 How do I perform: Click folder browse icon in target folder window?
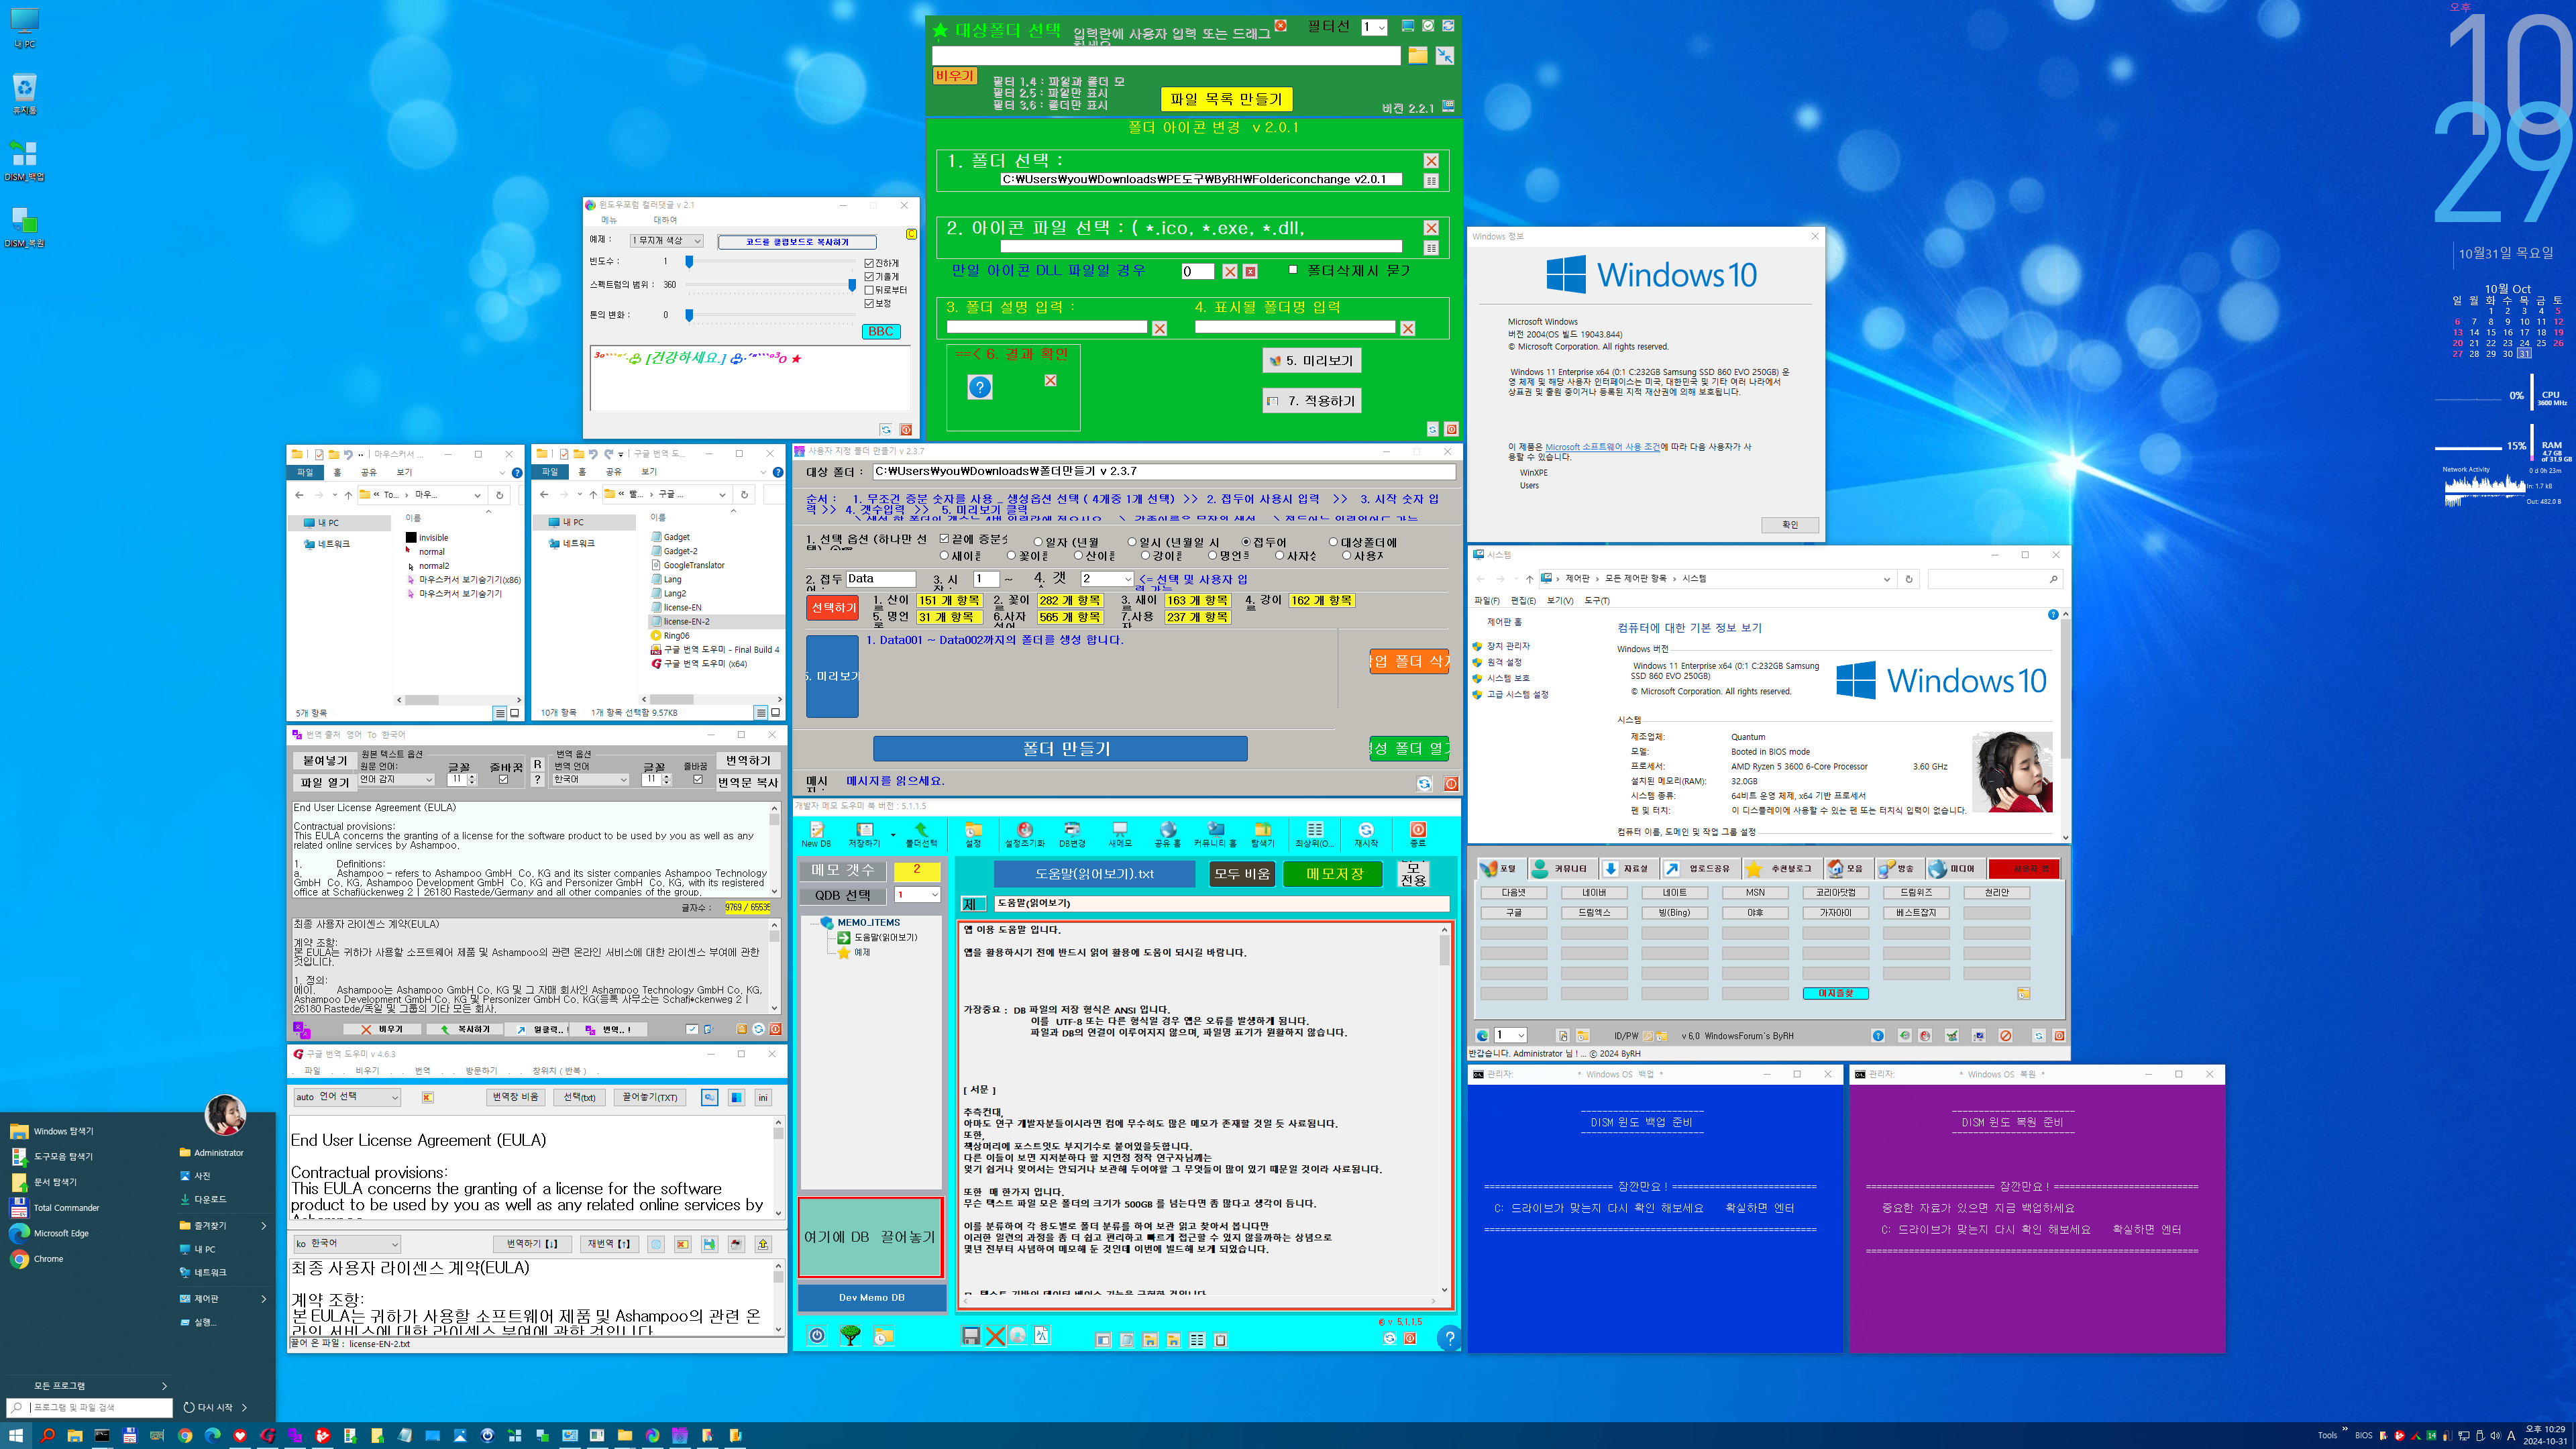1417,56
